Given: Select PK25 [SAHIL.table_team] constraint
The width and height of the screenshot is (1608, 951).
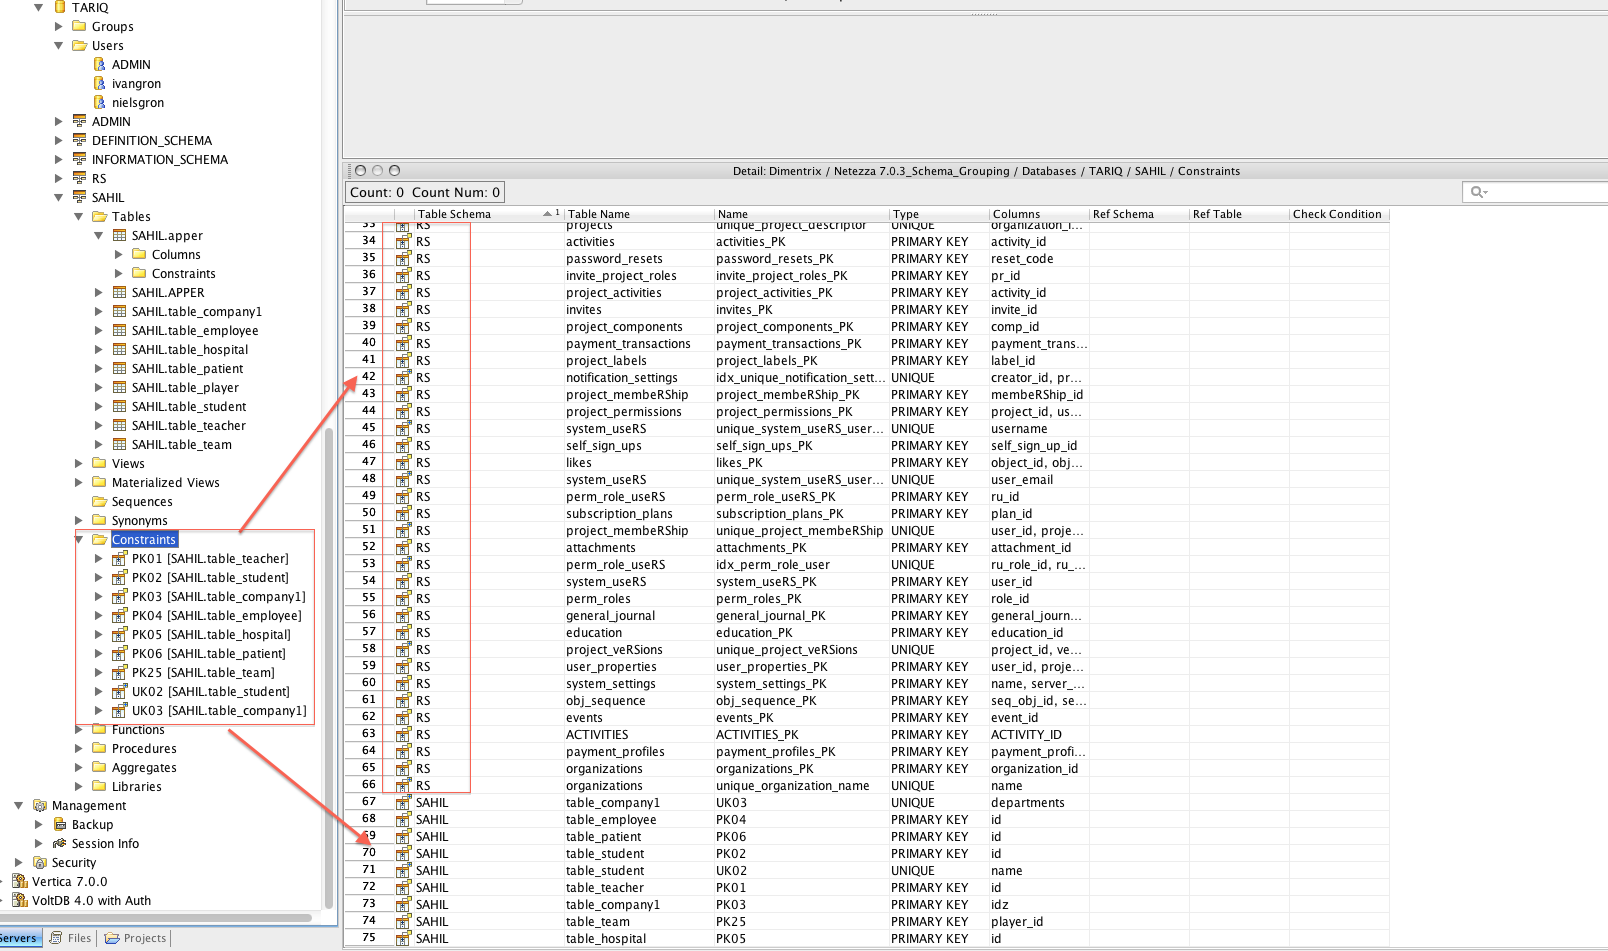Looking at the screenshot, I should tap(203, 672).
